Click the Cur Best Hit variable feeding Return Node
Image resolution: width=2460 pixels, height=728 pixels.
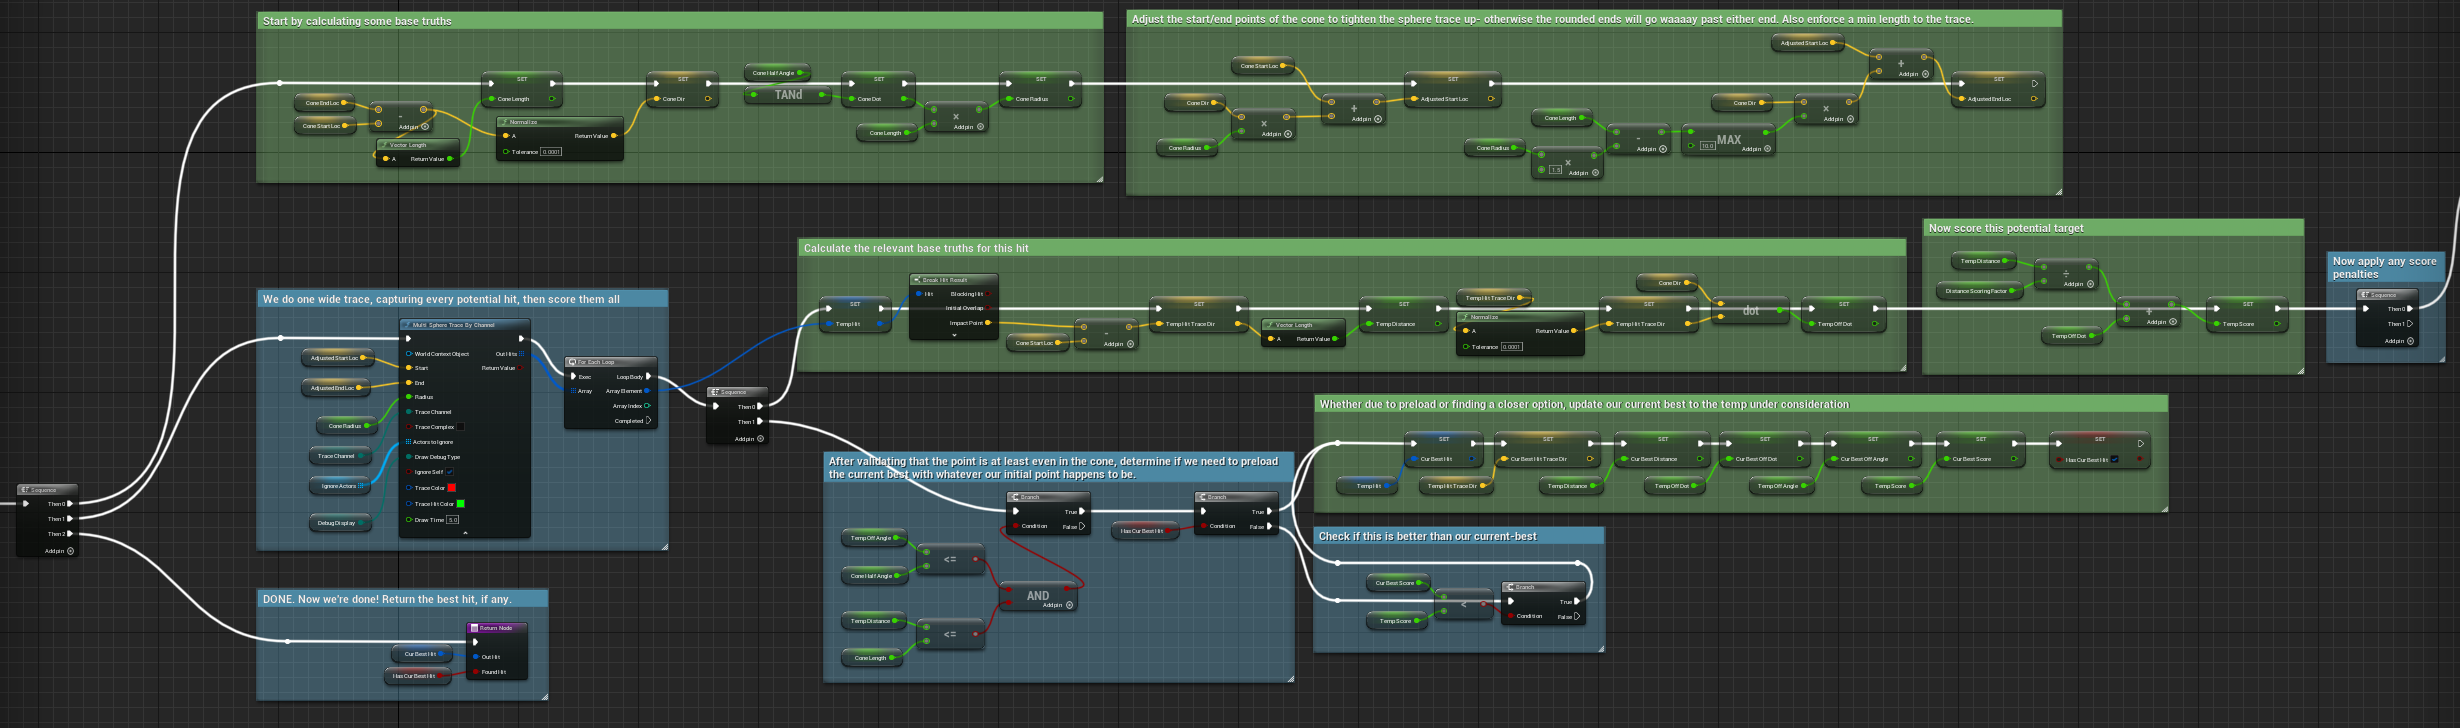click(x=422, y=654)
